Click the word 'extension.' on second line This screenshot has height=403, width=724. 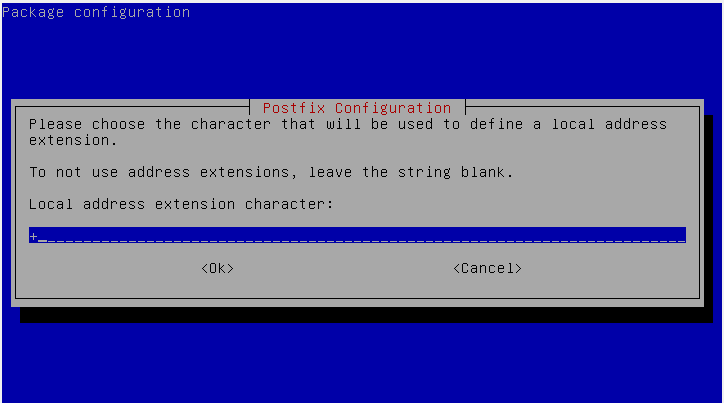click(x=73, y=140)
